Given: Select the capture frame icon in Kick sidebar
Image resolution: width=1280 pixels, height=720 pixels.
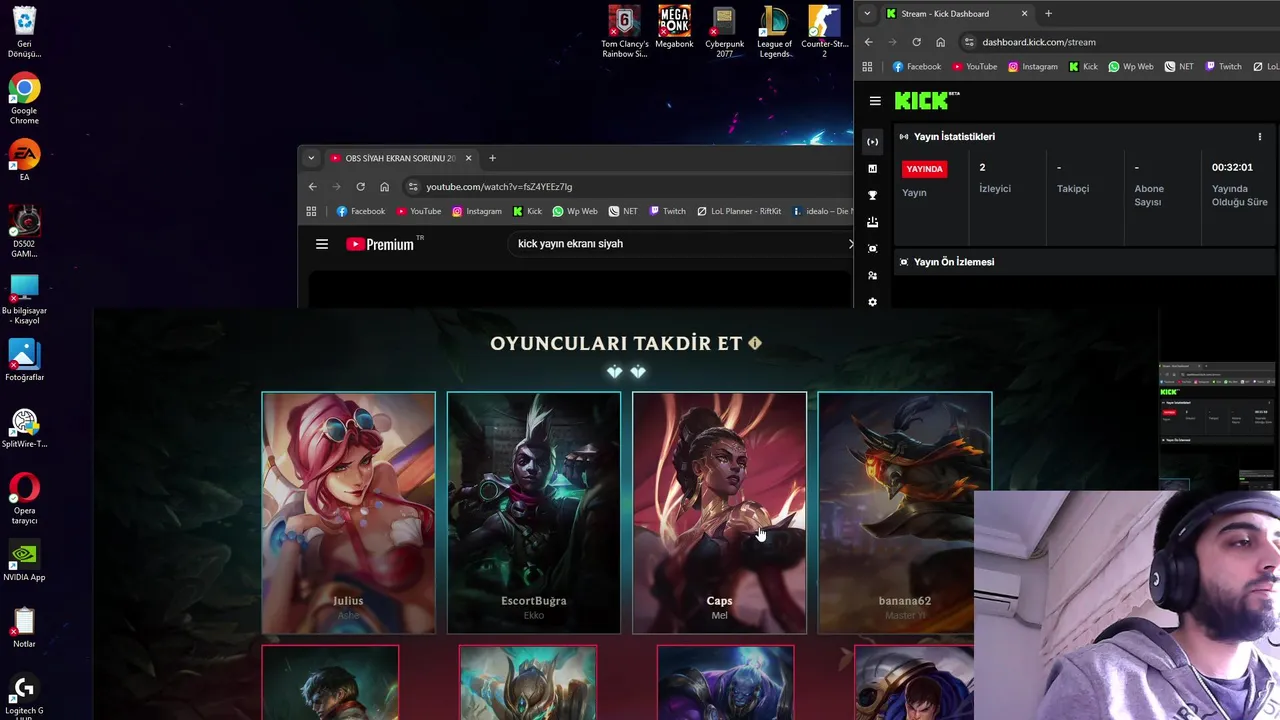Looking at the screenshot, I should point(872,248).
